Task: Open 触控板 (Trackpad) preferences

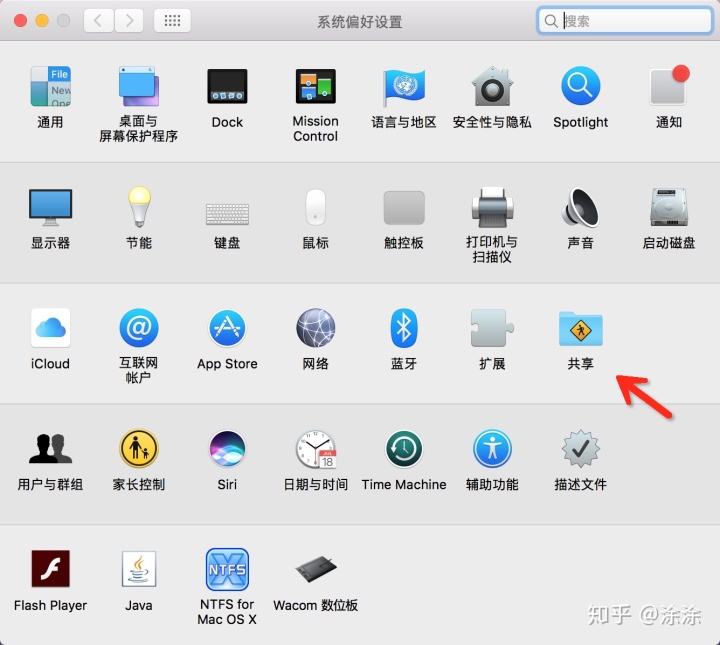Action: click(404, 208)
